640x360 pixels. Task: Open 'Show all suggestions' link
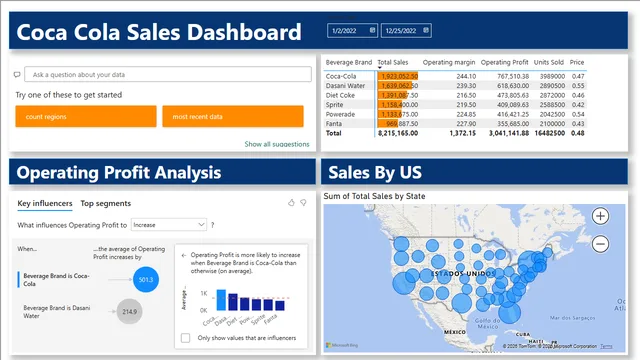tap(277, 144)
